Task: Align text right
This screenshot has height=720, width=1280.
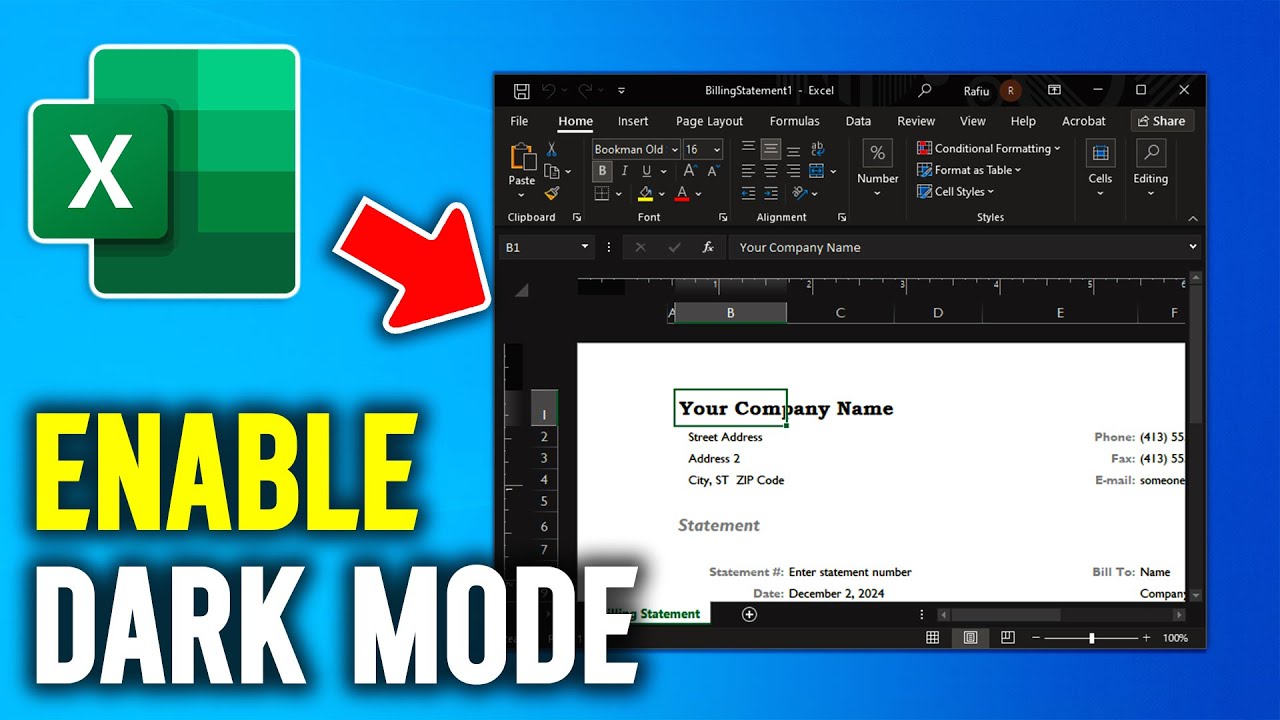Action: tap(793, 171)
